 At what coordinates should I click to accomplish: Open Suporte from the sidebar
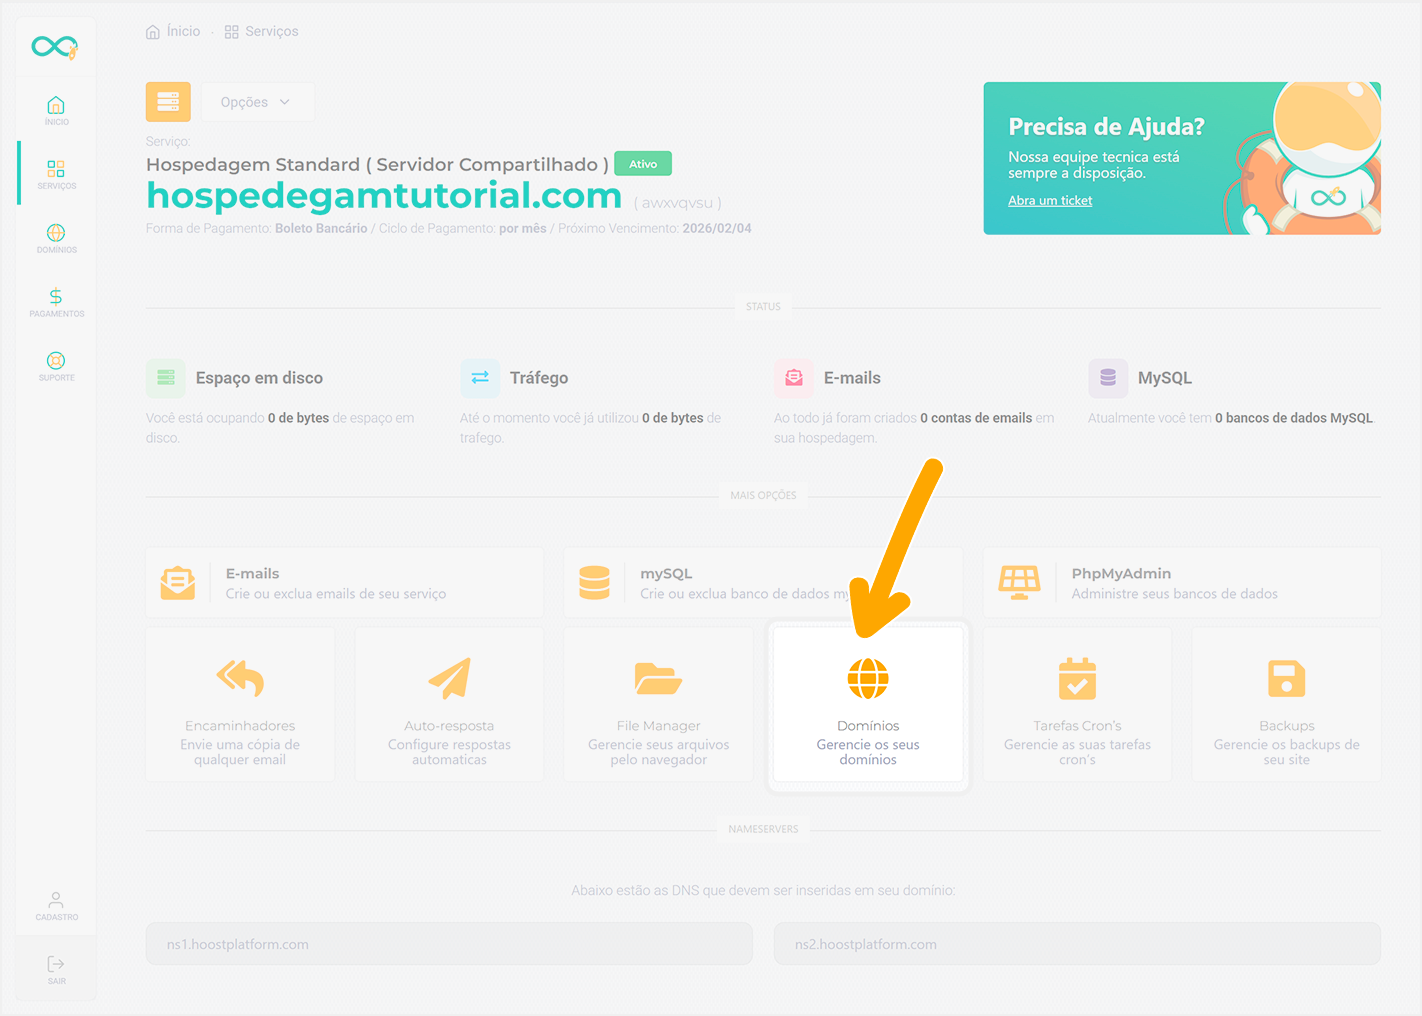coord(56,366)
